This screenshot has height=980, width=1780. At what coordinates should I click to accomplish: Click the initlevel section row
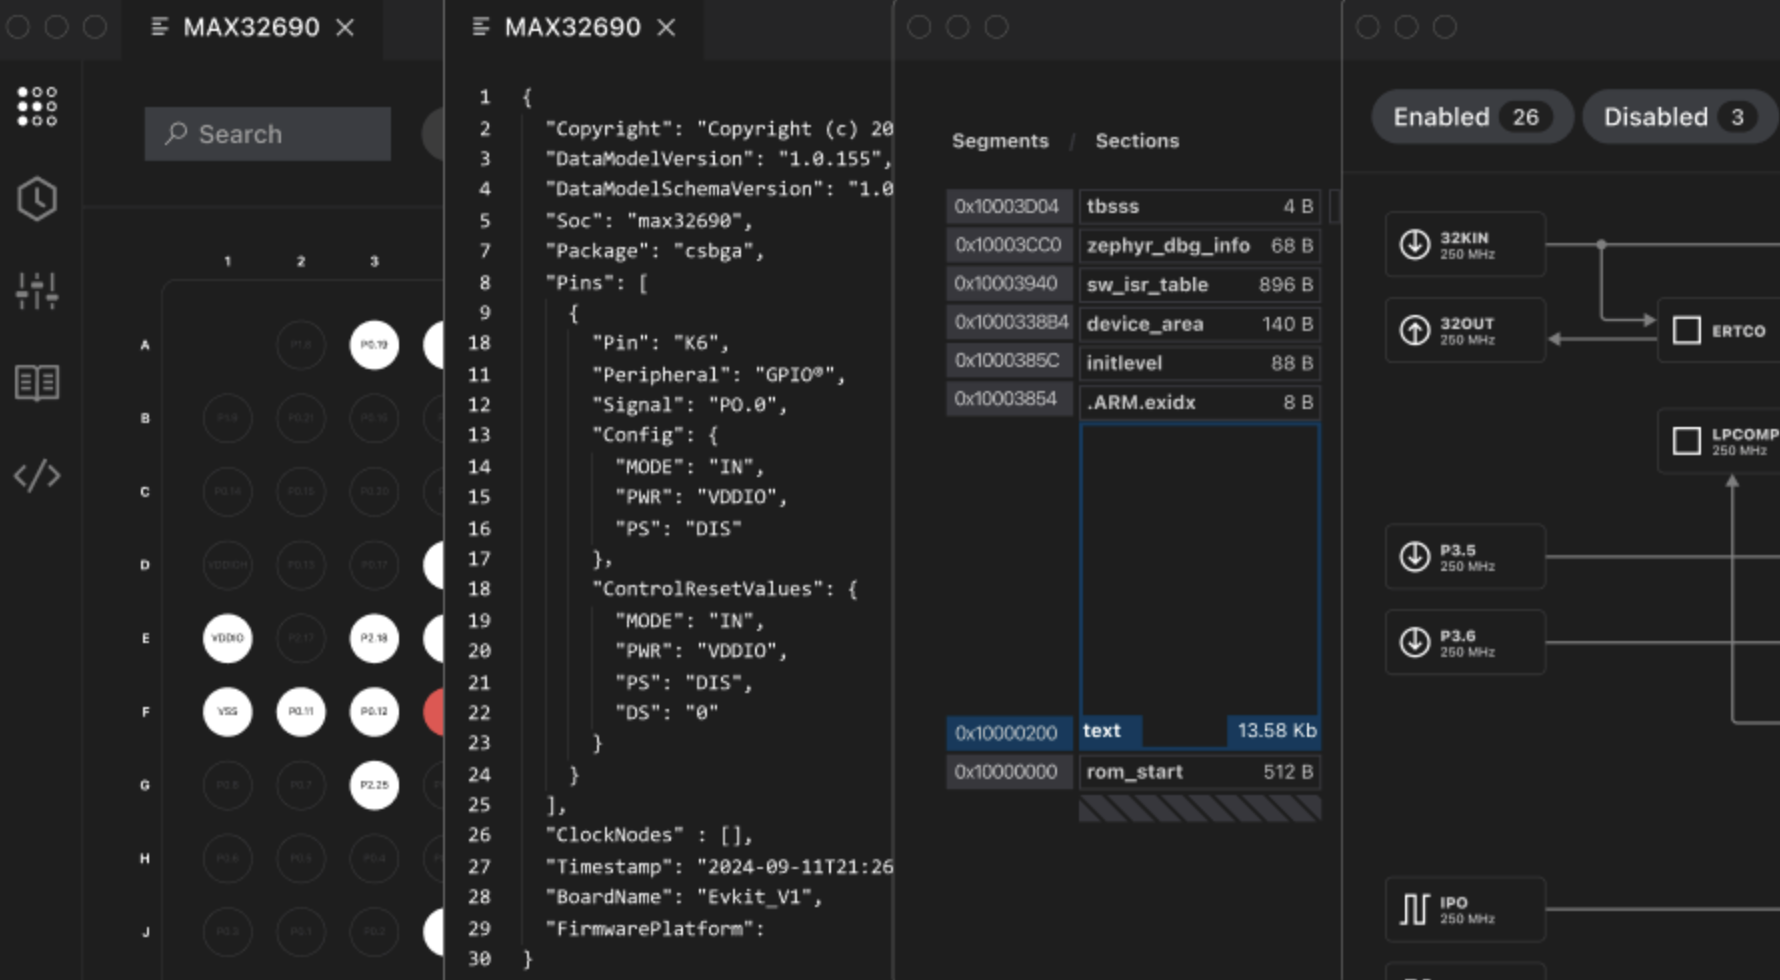1200,363
